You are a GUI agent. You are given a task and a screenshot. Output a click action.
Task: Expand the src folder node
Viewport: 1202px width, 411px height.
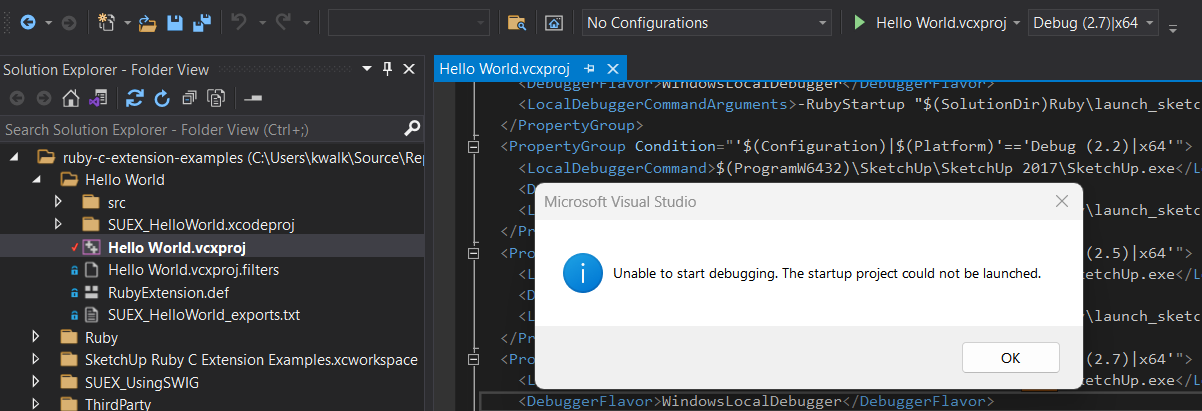pyautogui.click(x=58, y=202)
